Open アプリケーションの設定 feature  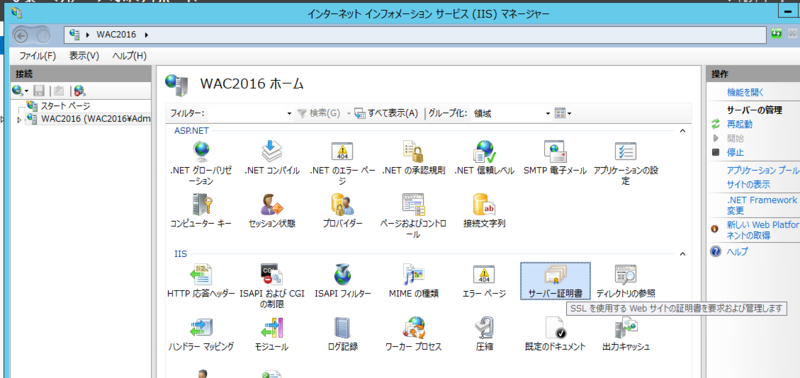[626, 163]
